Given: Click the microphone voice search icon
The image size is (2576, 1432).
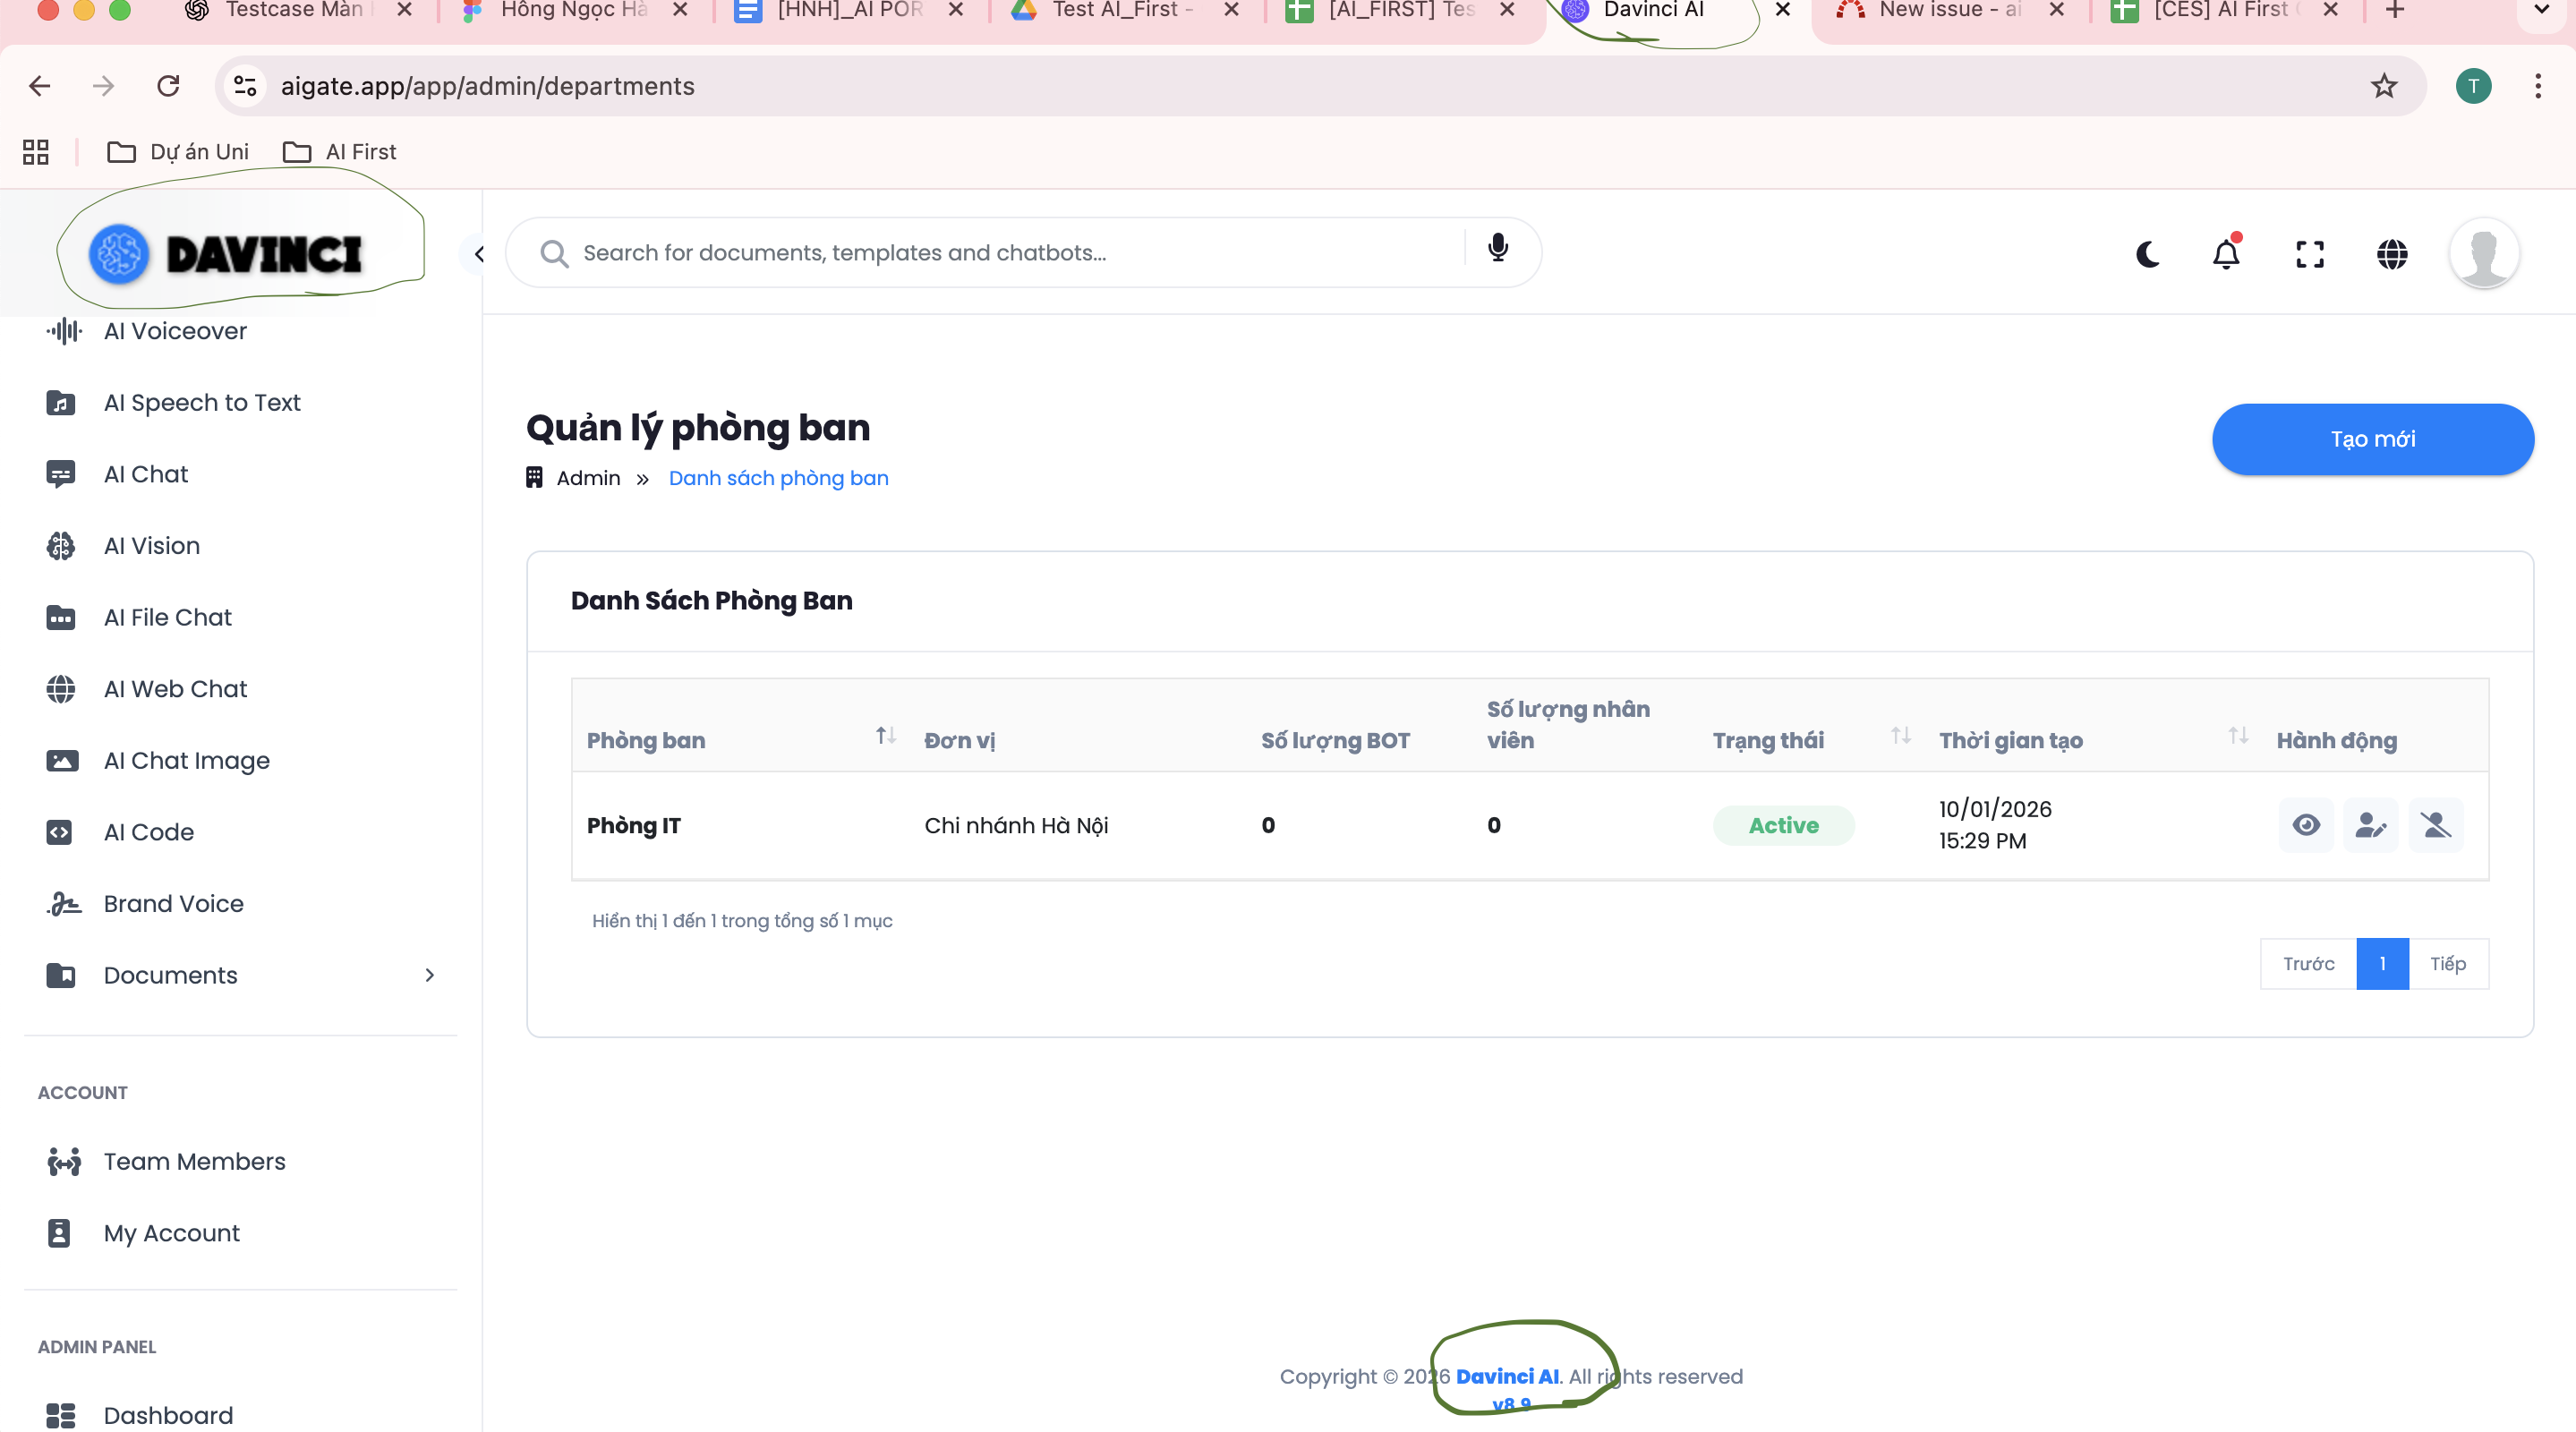Looking at the screenshot, I should pyautogui.click(x=1497, y=248).
